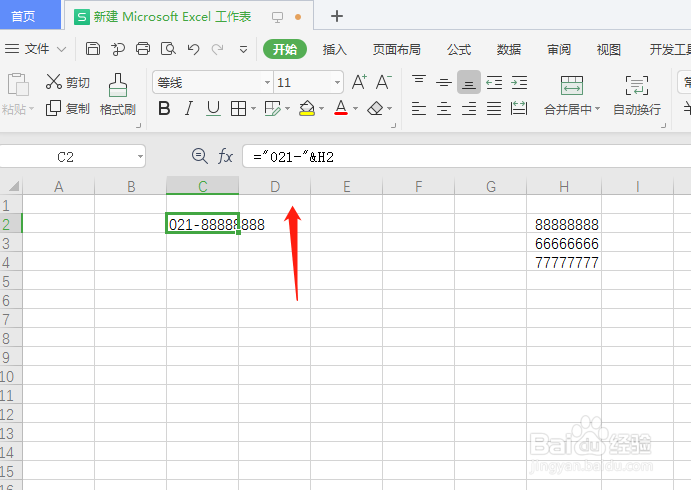Expand the fill color dropdown arrow

321,108
